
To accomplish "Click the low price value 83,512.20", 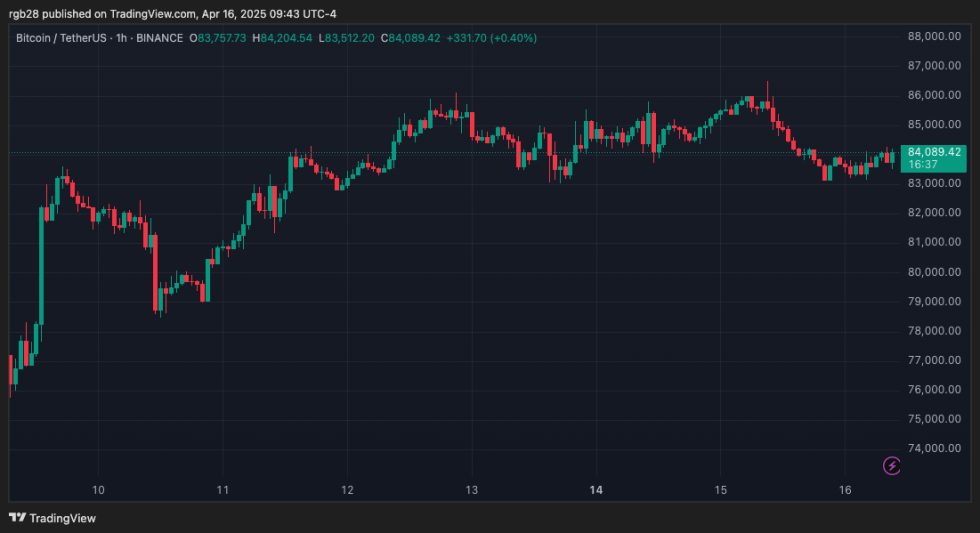I will 354,38.
